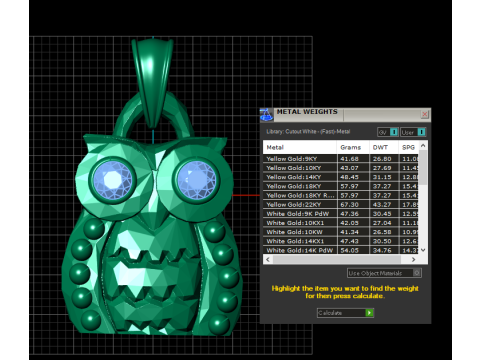Click the 43.27 DWT value

[382, 205]
